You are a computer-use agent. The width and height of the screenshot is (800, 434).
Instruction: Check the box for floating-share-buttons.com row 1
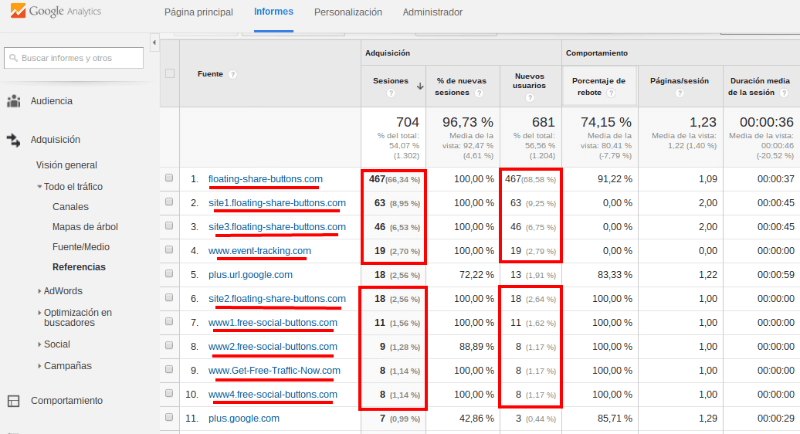[169, 178]
